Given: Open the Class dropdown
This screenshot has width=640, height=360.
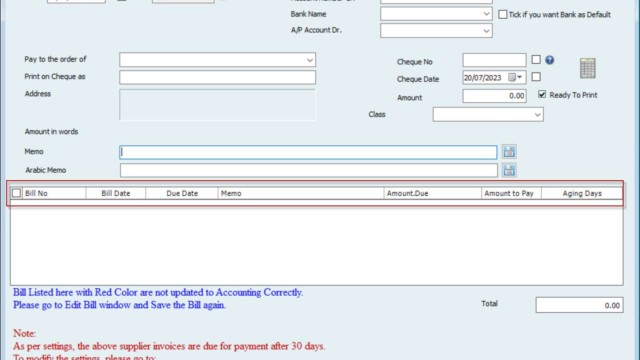Looking at the screenshot, I should [x=538, y=115].
